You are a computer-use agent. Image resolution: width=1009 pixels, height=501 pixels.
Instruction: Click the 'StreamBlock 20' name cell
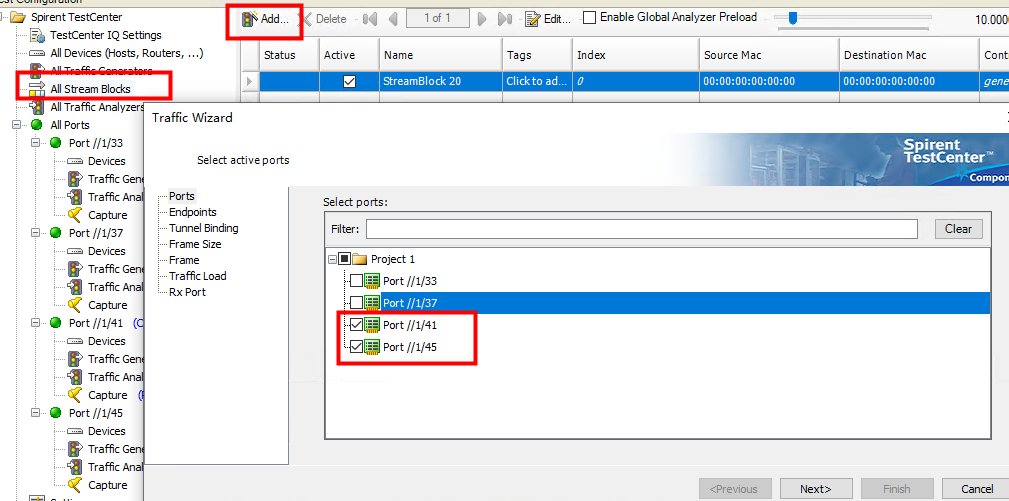click(440, 82)
